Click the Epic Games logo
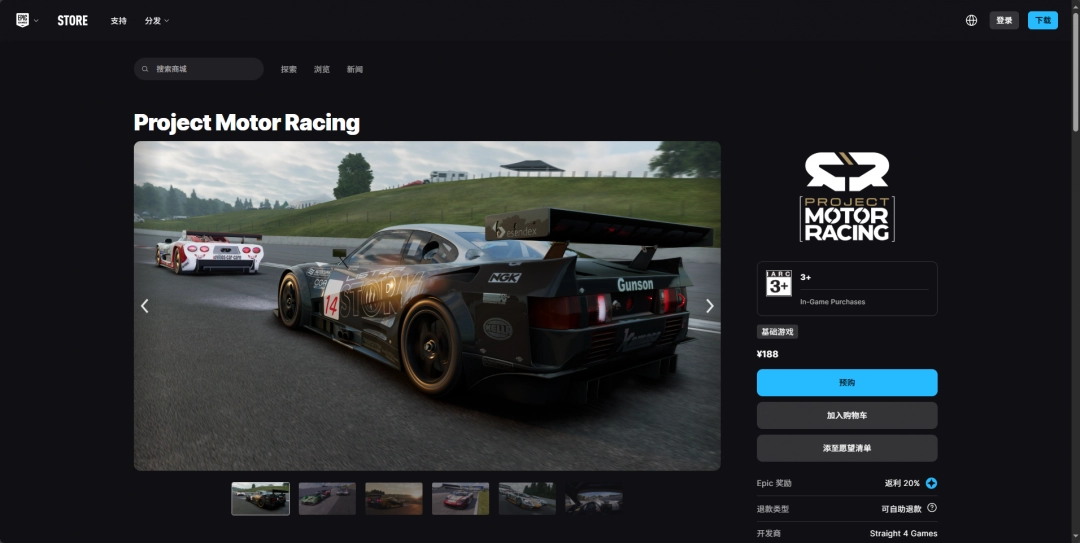 (22, 20)
